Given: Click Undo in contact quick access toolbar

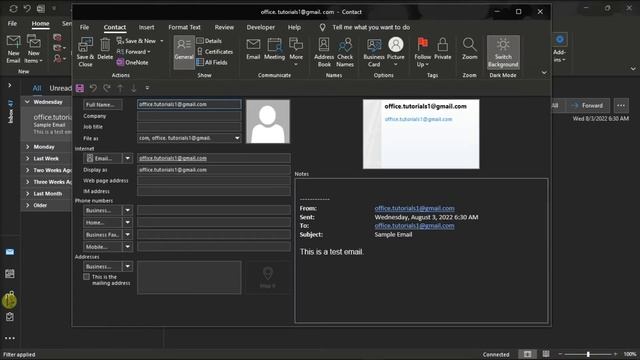Looking at the screenshot, I should [x=93, y=88].
